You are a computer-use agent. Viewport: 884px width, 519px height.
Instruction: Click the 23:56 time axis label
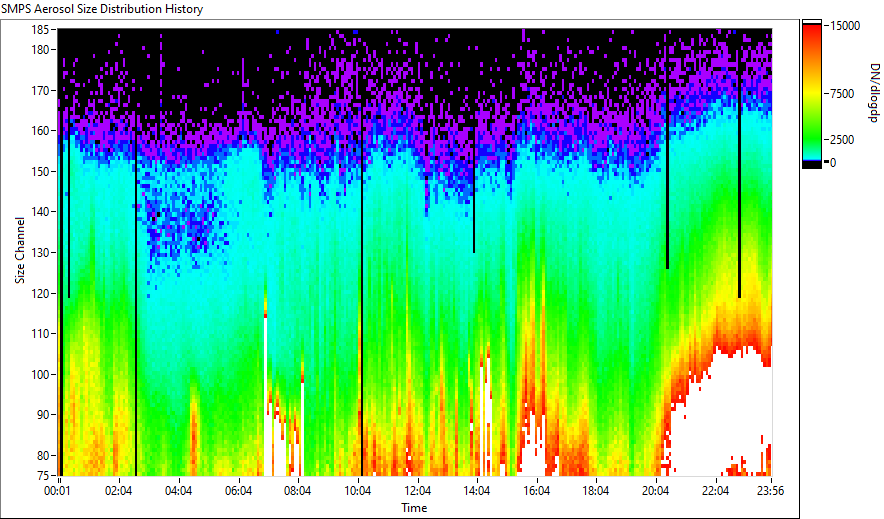coord(770,491)
